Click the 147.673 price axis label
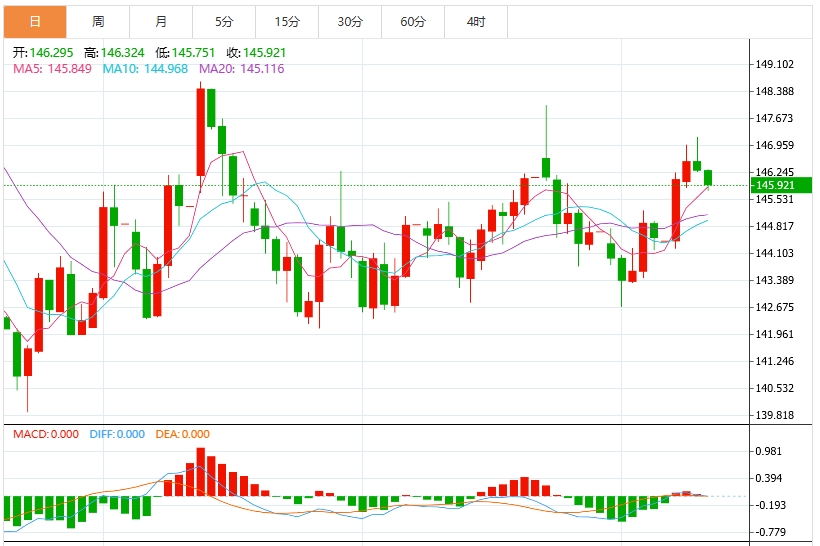The image size is (820, 546). click(775, 118)
